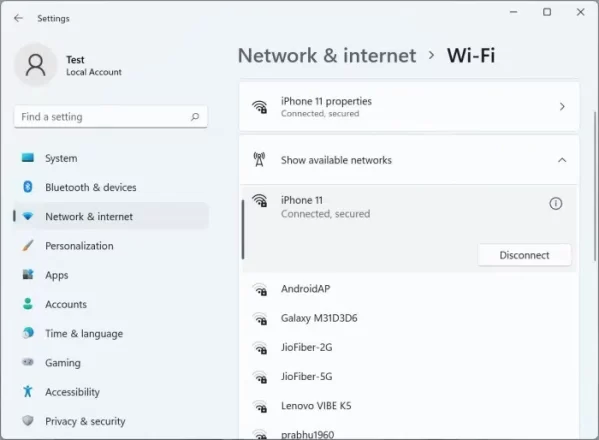The image size is (599, 440).
Task: Click the AndroidAP Wi-Fi signal icon
Action: pyautogui.click(x=260, y=290)
